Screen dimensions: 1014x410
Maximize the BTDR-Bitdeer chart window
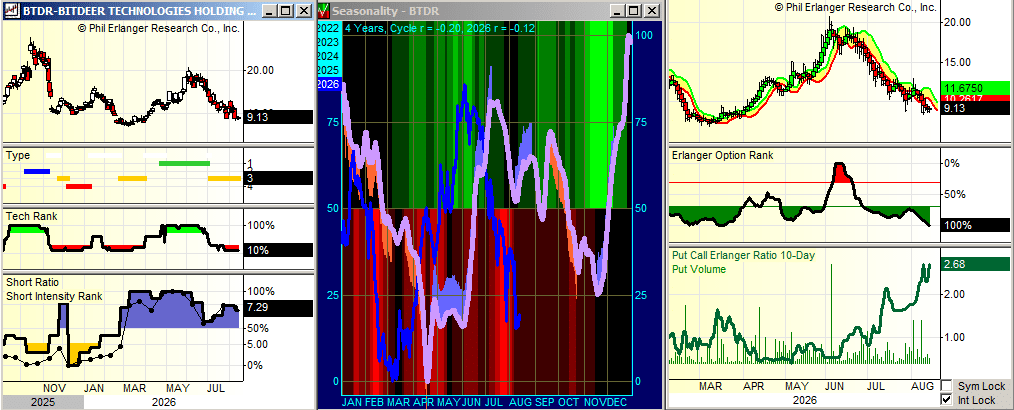[x=288, y=10]
